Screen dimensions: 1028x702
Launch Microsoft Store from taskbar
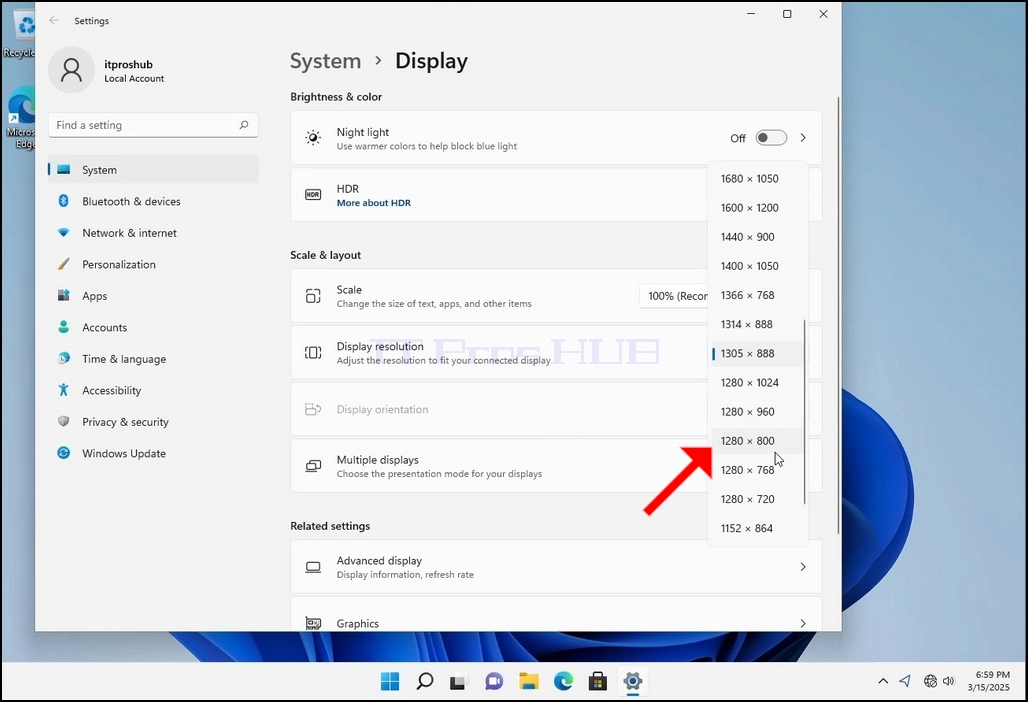597,682
